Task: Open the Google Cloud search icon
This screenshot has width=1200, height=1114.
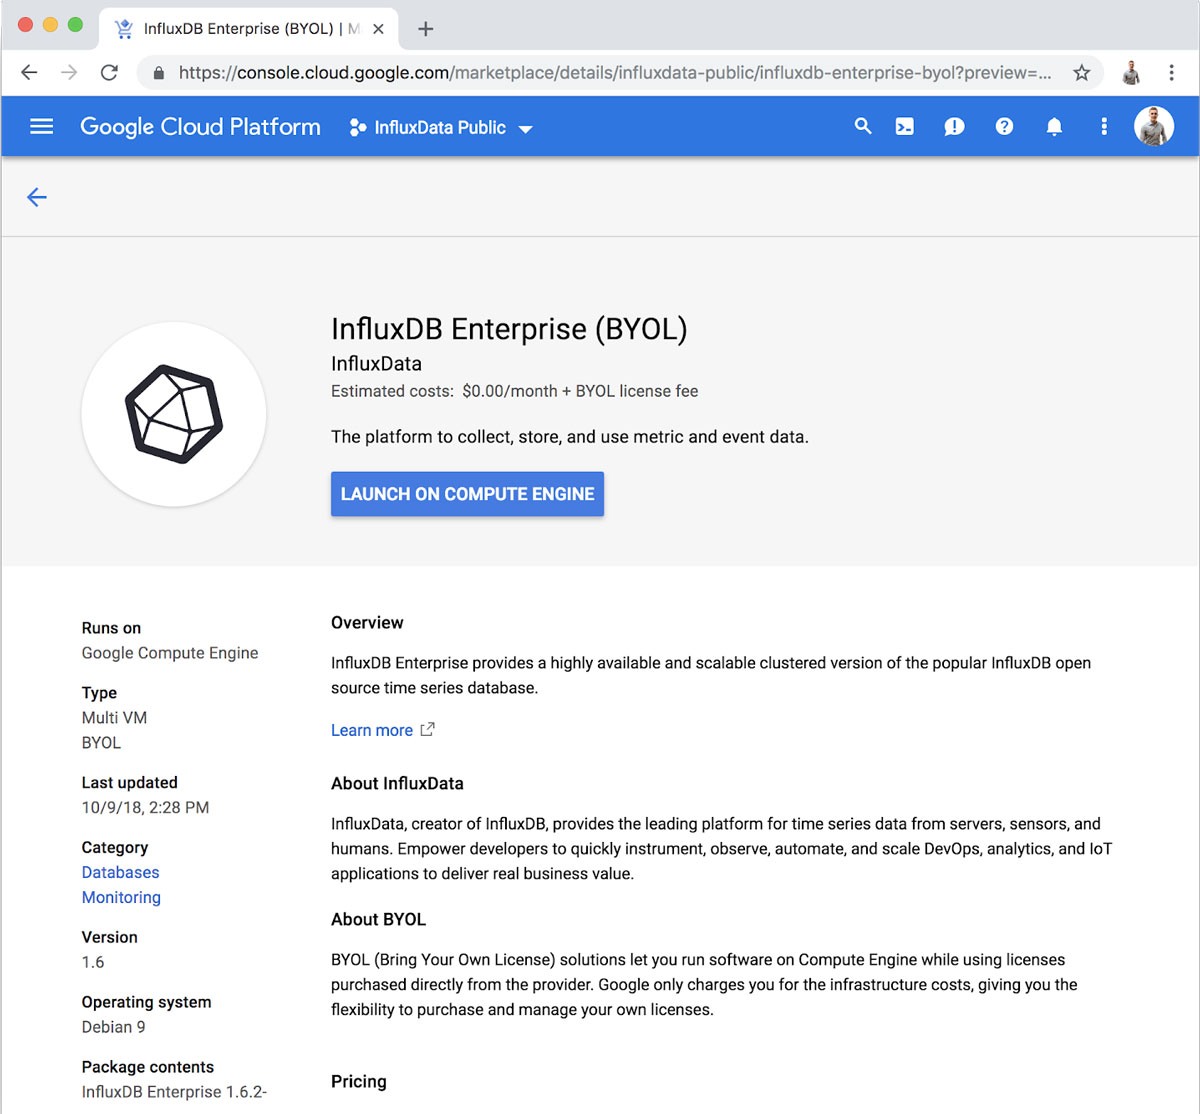Action: click(x=862, y=126)
